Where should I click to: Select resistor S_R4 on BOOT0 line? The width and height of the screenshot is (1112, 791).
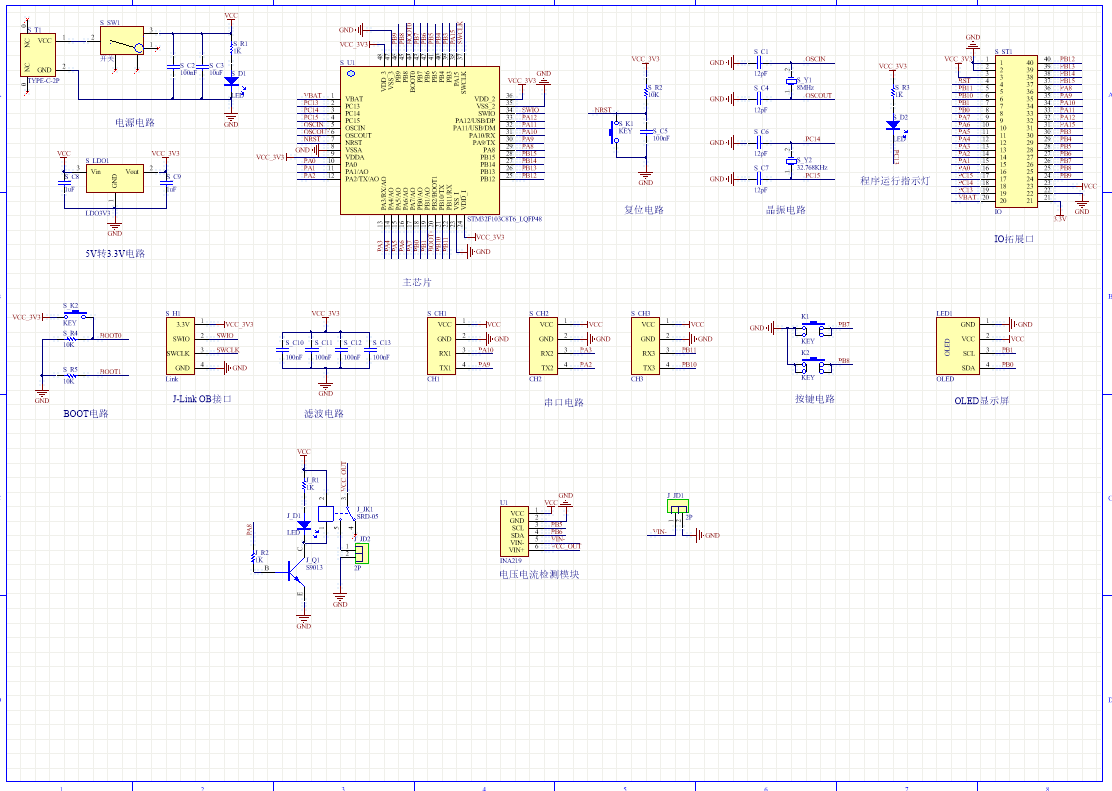click(70, 339)
